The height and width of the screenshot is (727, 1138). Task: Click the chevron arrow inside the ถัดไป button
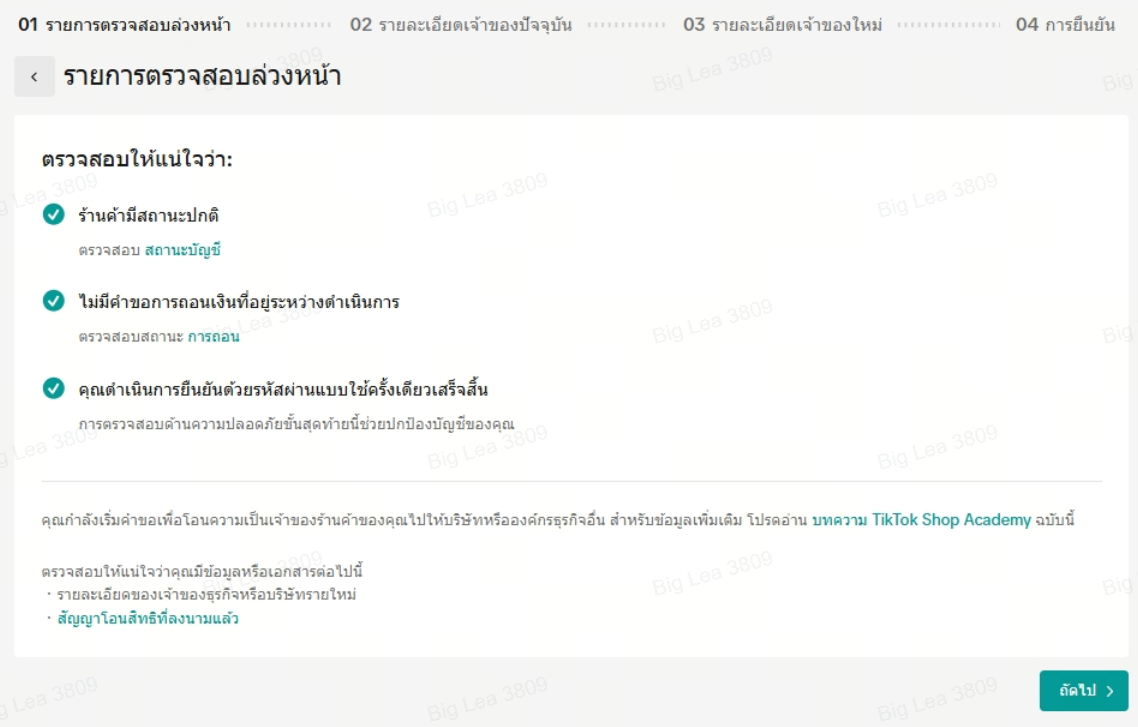[1110, 691]
